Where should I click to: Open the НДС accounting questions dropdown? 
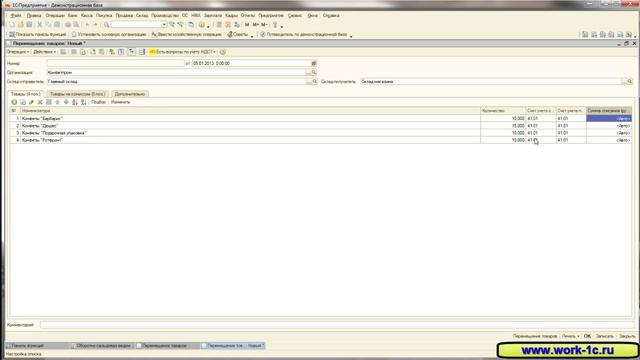(x=182, y=52)
